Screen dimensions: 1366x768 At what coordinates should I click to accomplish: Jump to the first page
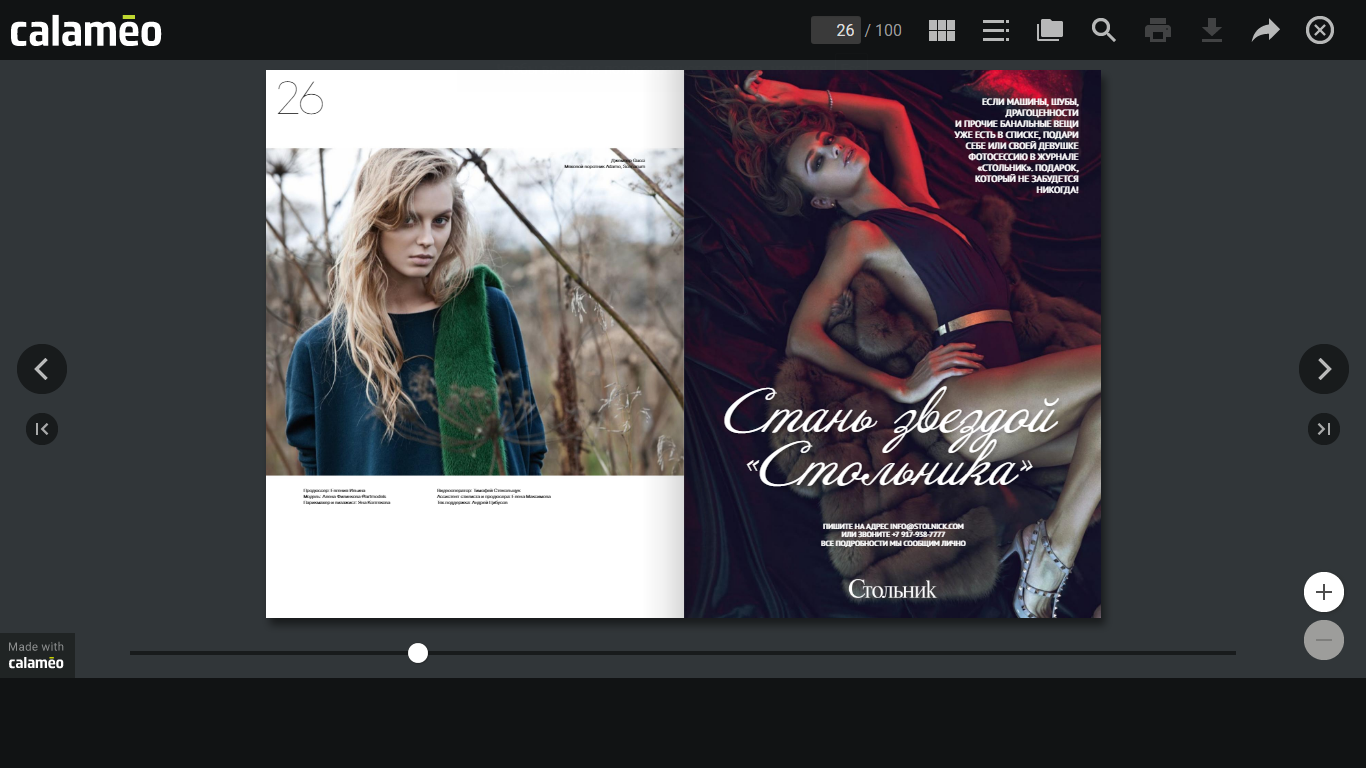pyautogui.click(x=42, y=429)
